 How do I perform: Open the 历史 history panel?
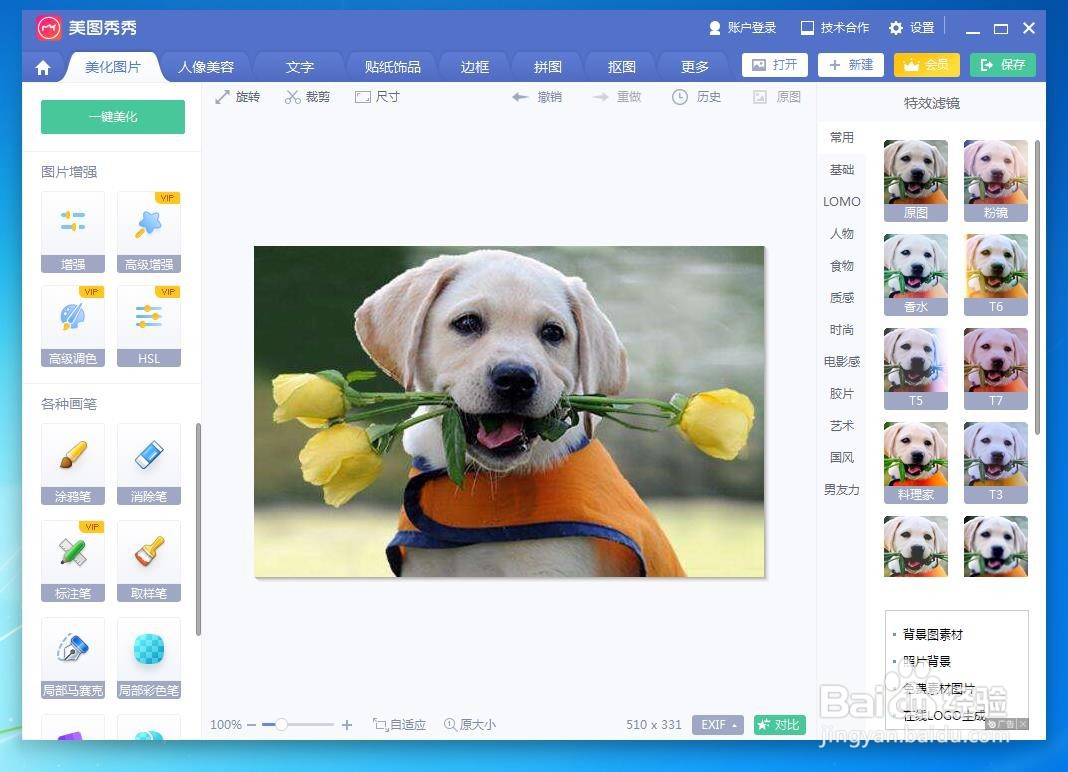pos(696,97)
